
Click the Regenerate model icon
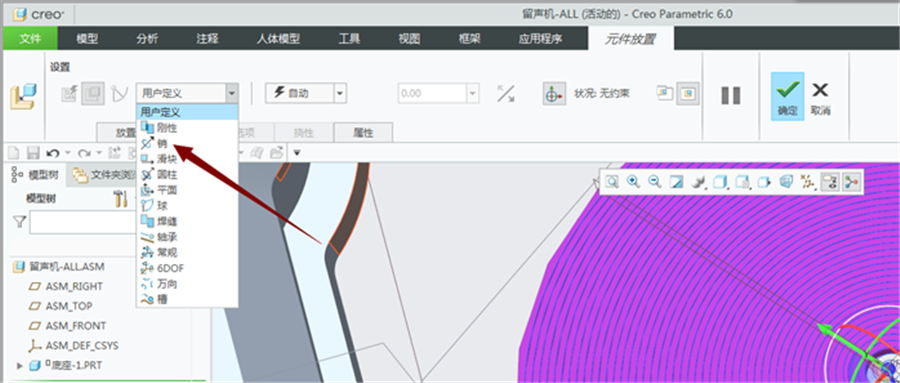[x=114, y=153]
